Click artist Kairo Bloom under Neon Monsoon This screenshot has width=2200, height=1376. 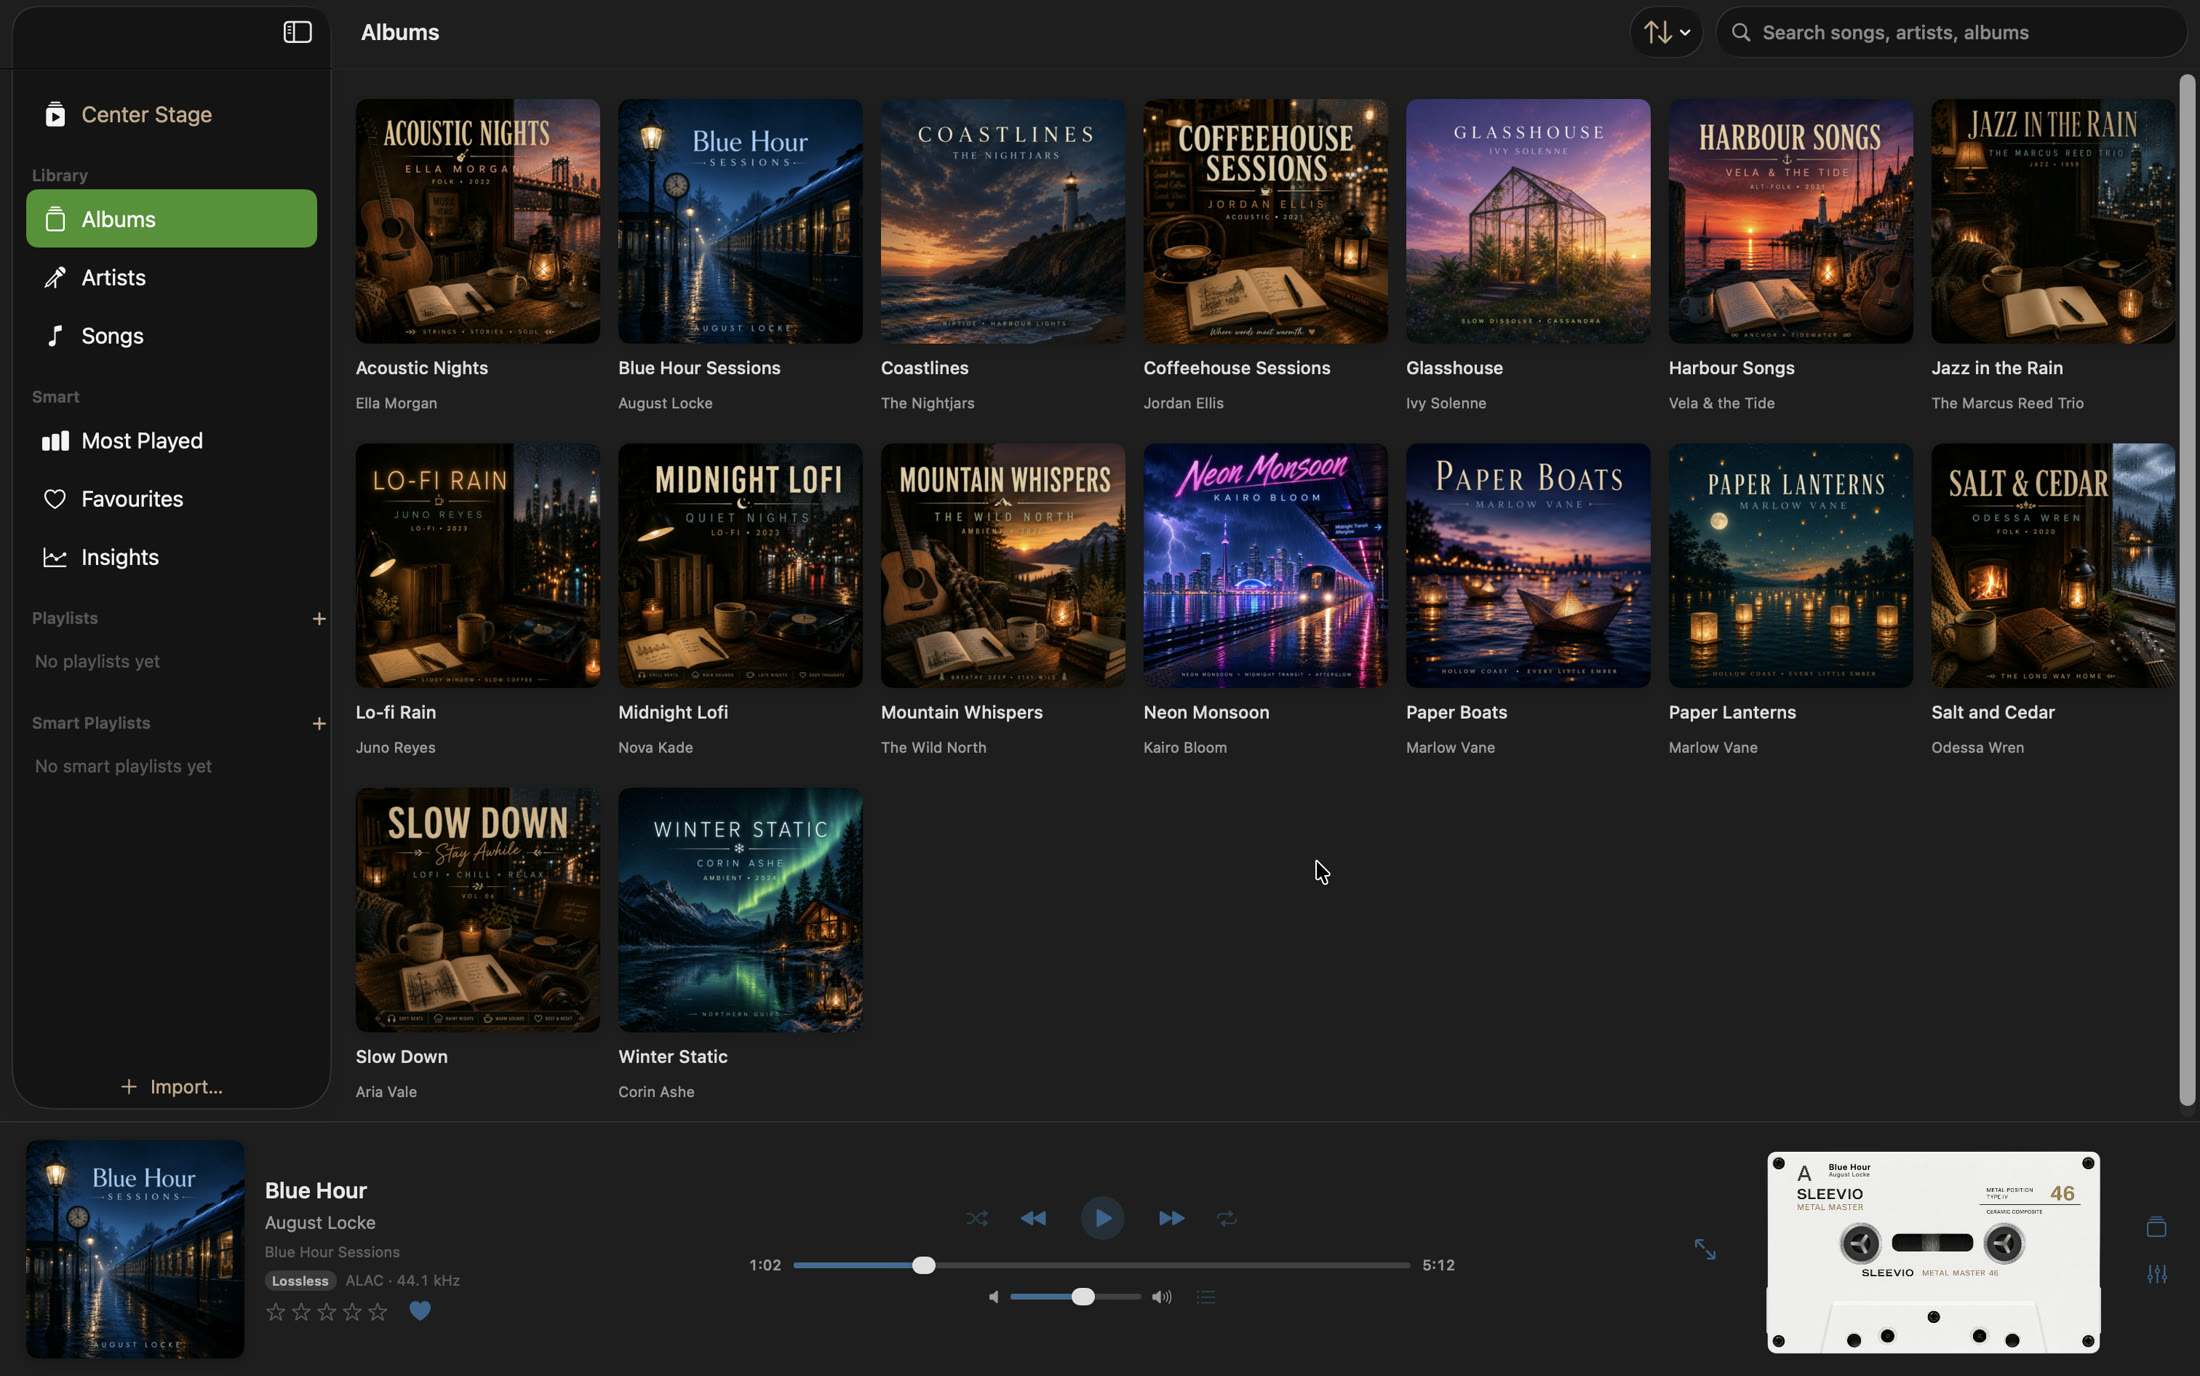coord(1185,747)
